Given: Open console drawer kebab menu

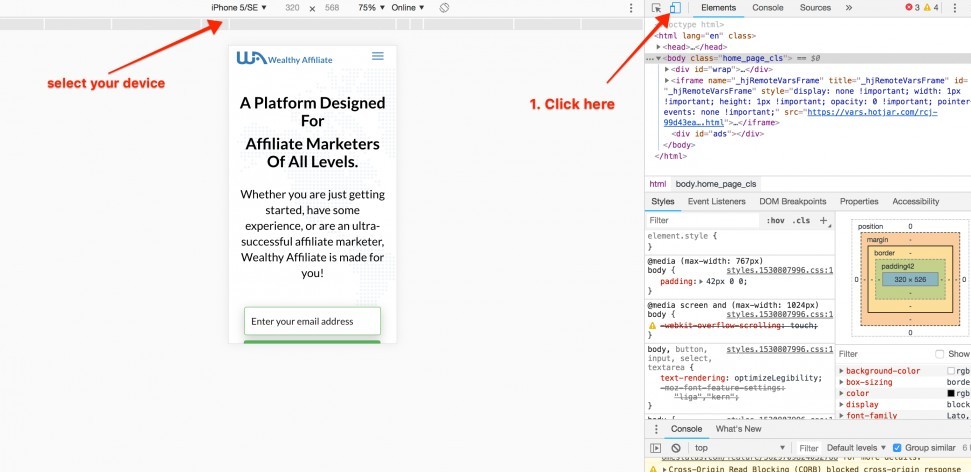Looking at the screenshot, I should coord(656,429).
